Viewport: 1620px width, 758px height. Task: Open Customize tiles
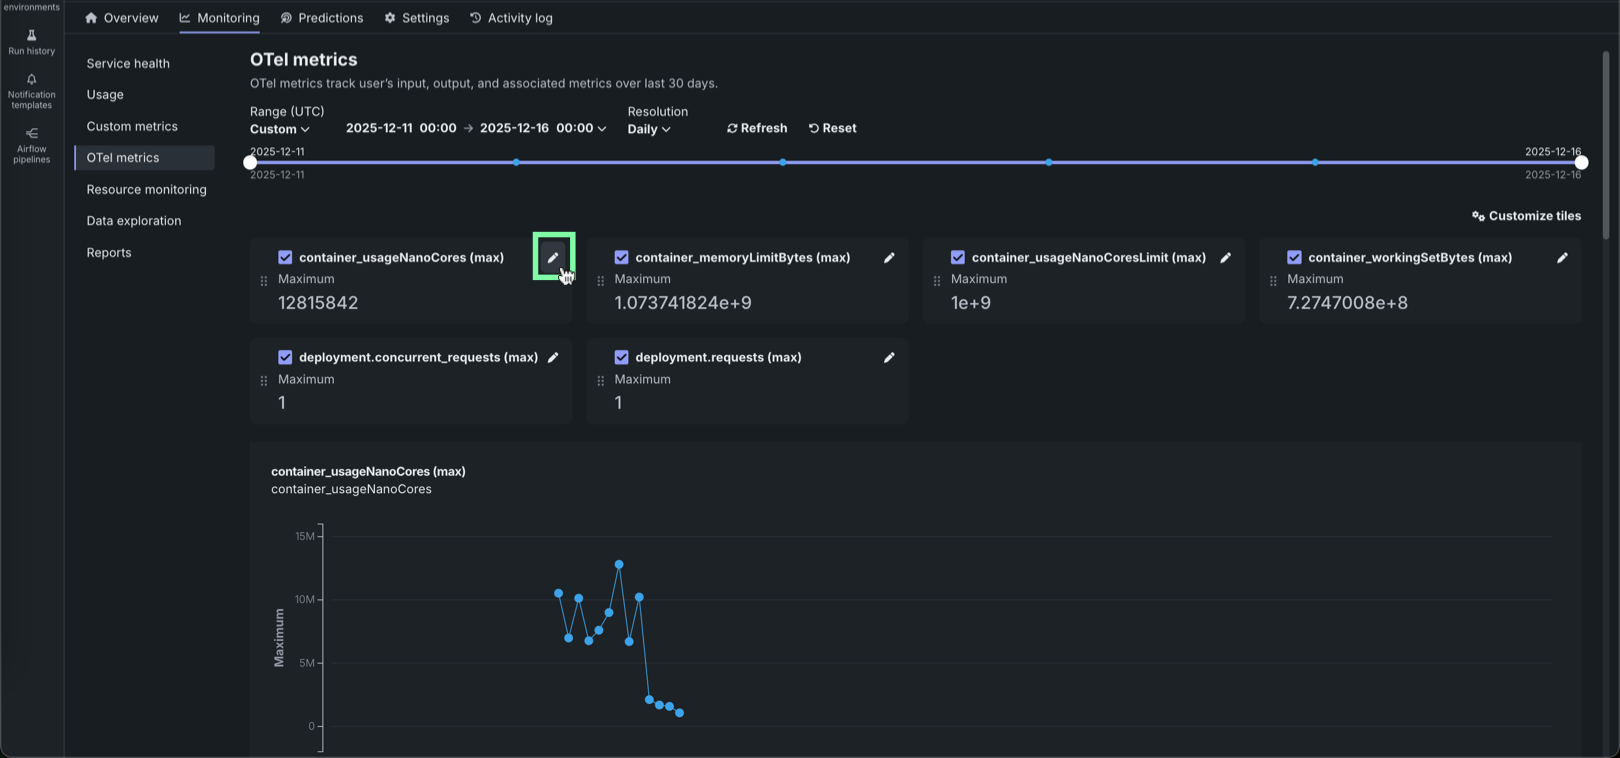click(x=1526, y=216)
